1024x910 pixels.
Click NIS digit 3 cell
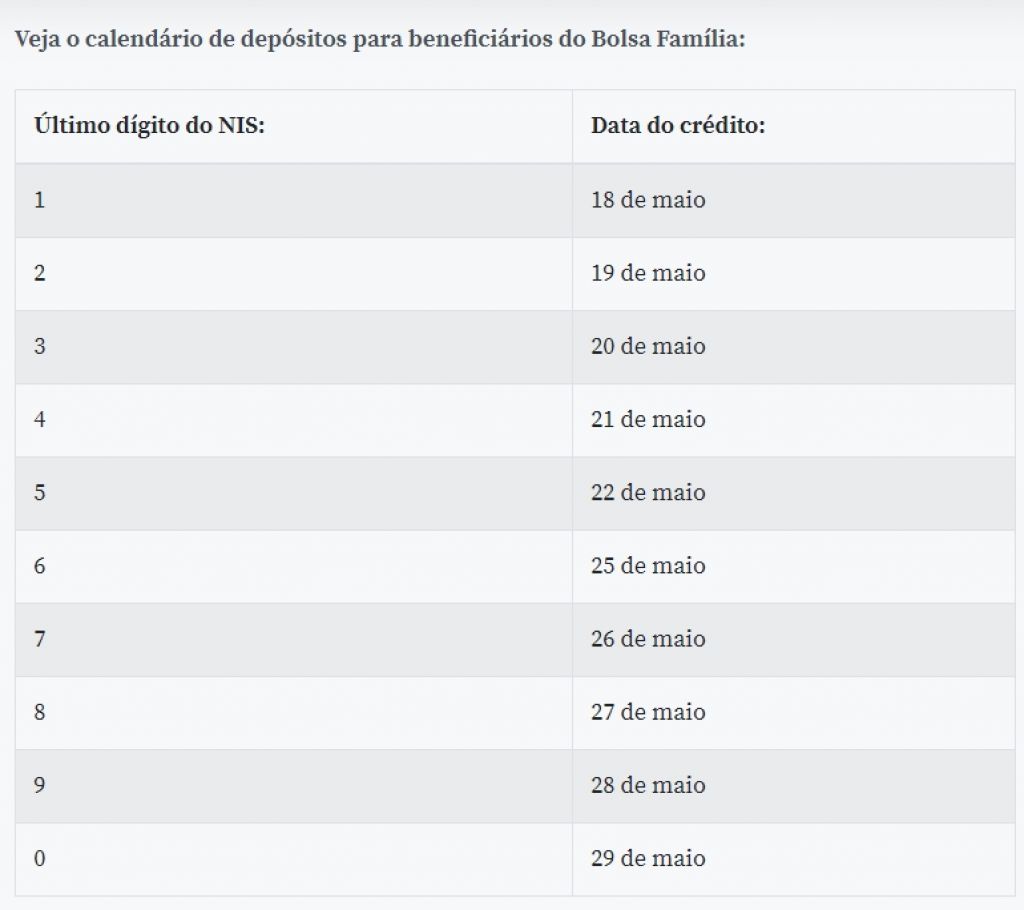294,346
